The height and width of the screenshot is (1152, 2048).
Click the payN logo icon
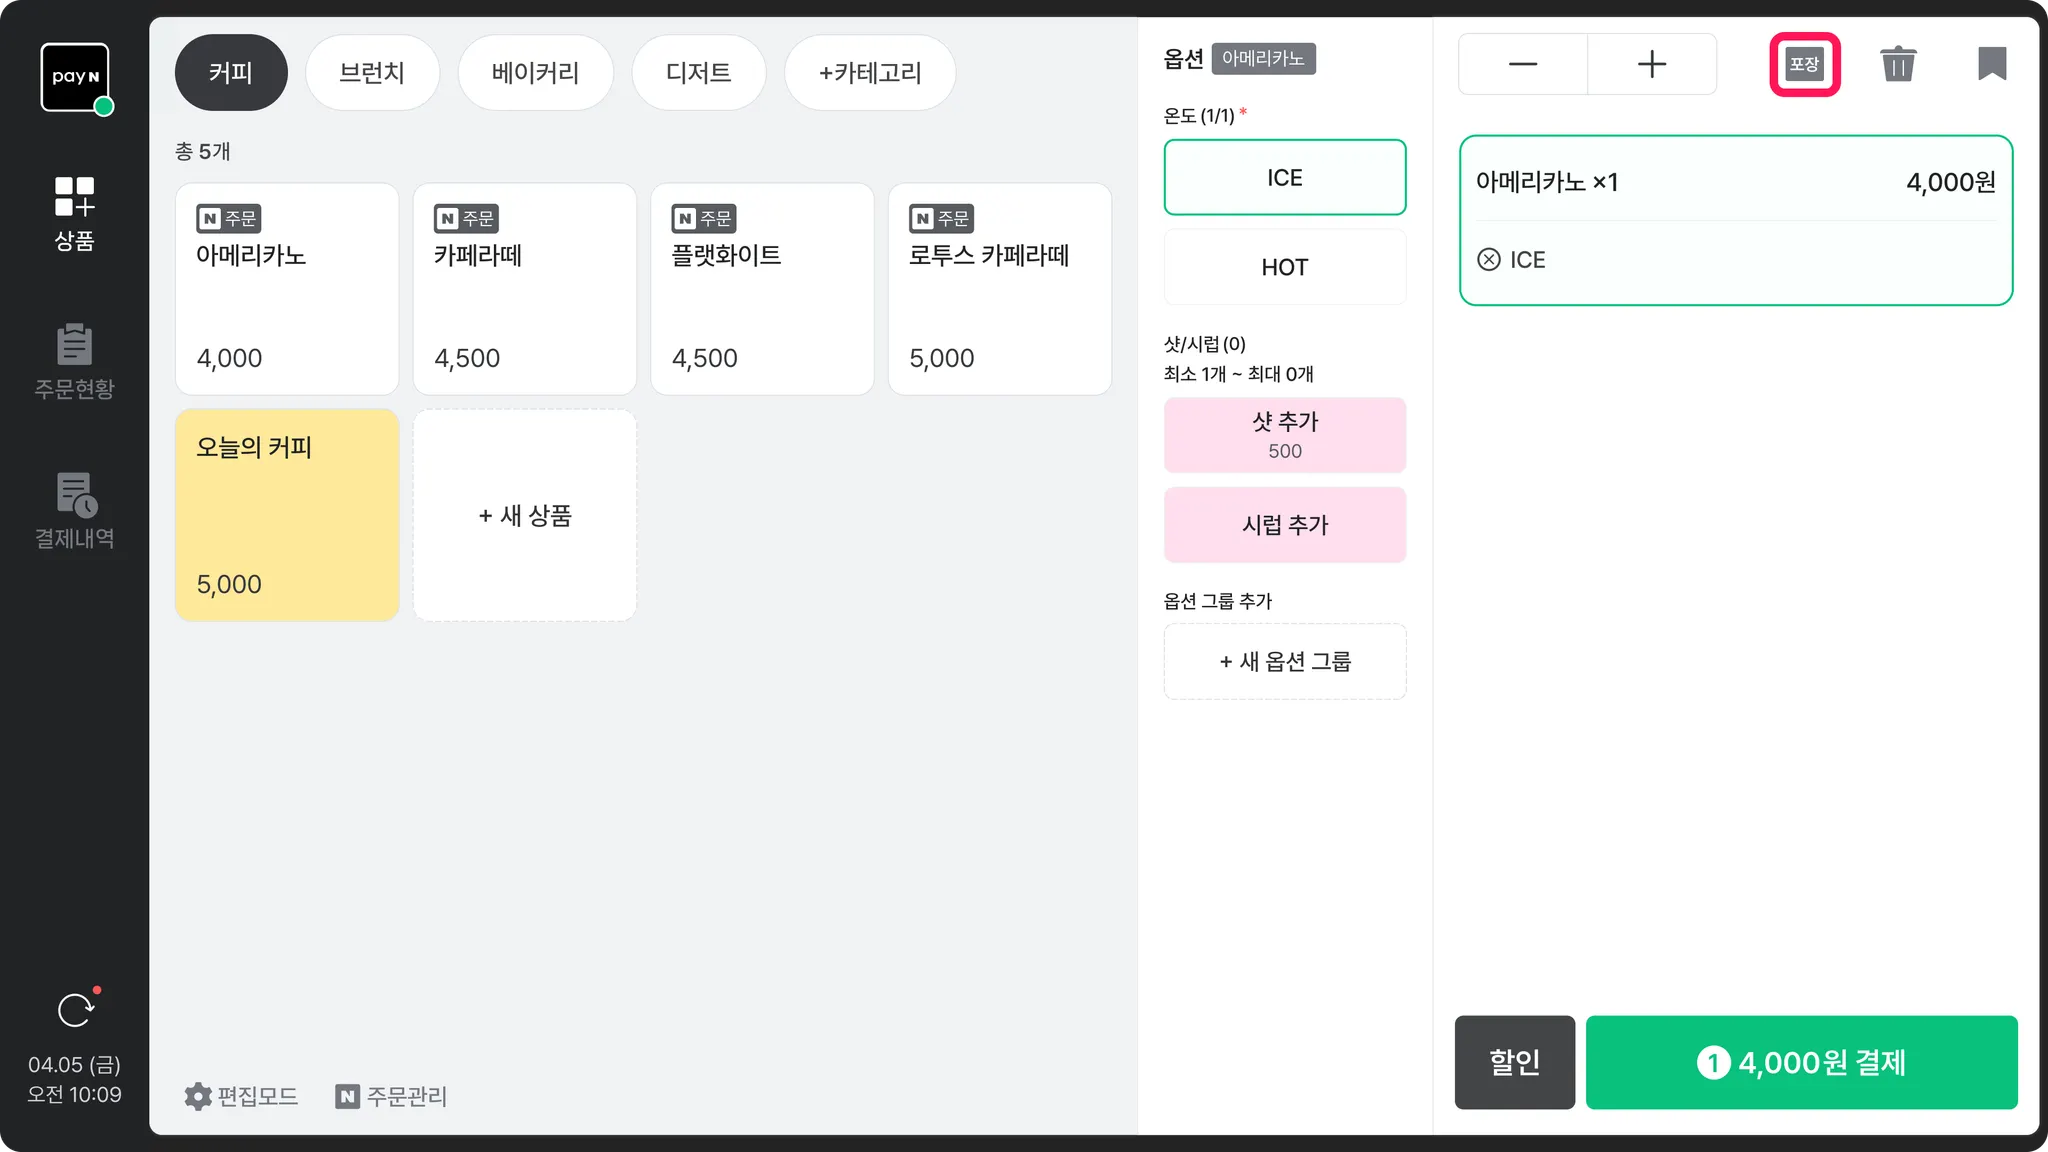pyautogui.click(x=75, y=77)
